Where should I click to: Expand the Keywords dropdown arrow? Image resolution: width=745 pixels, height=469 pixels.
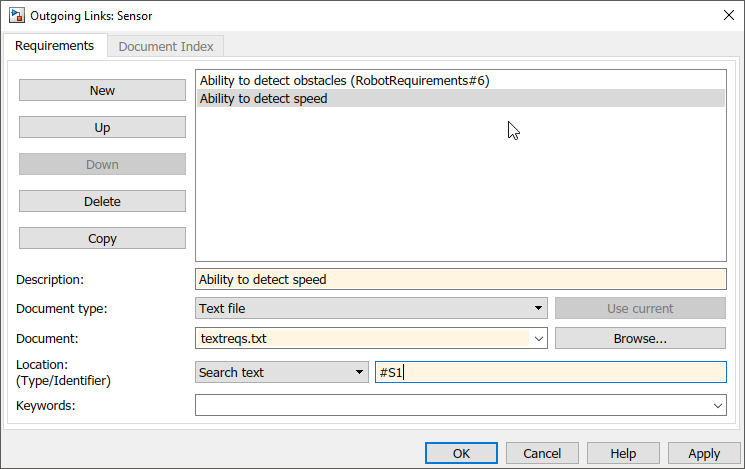point(717,405)
